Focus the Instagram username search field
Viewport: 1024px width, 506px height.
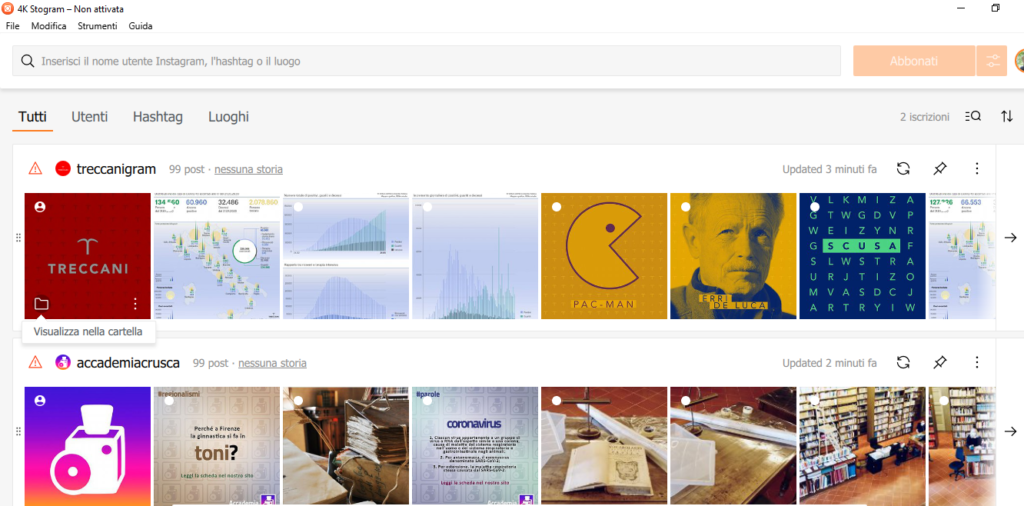point(426,61)
